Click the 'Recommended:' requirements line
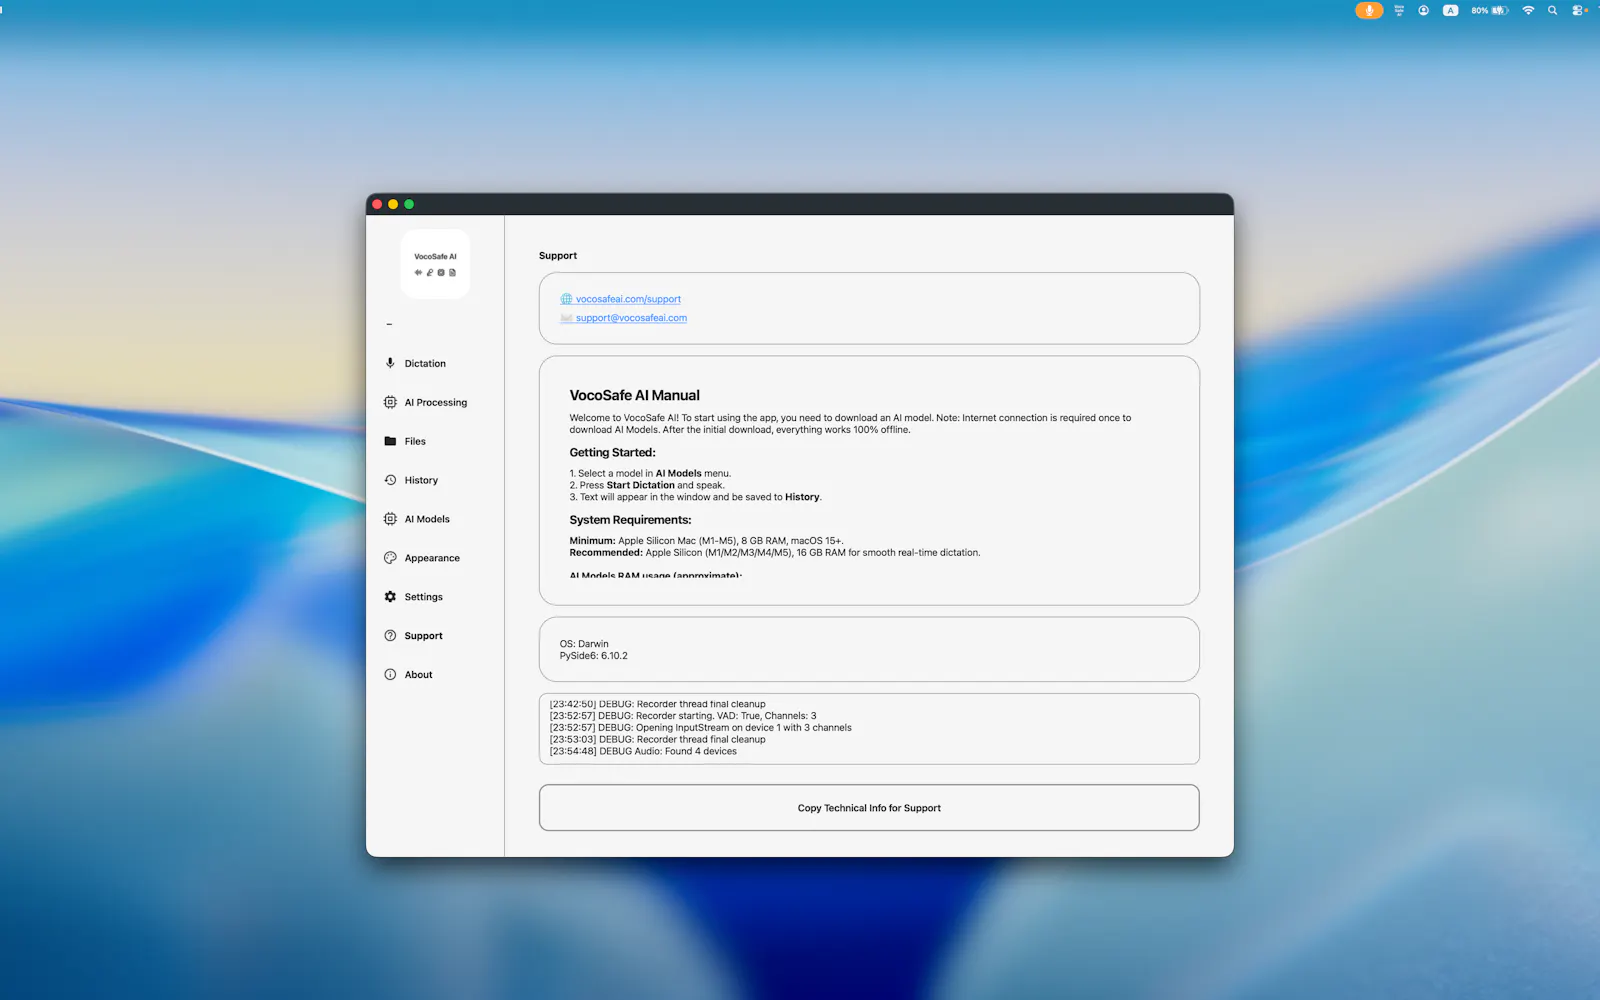Viewport: 1600px width, 1000px height. [775, 553]
